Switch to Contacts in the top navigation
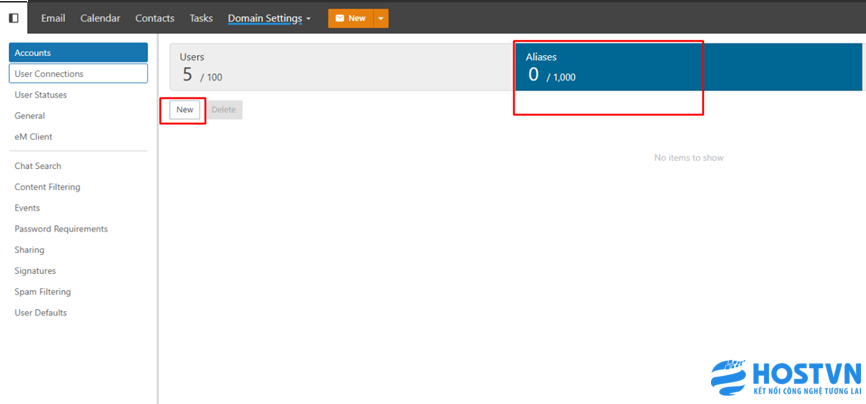866x404 pixels. click(x=154, y=18)
